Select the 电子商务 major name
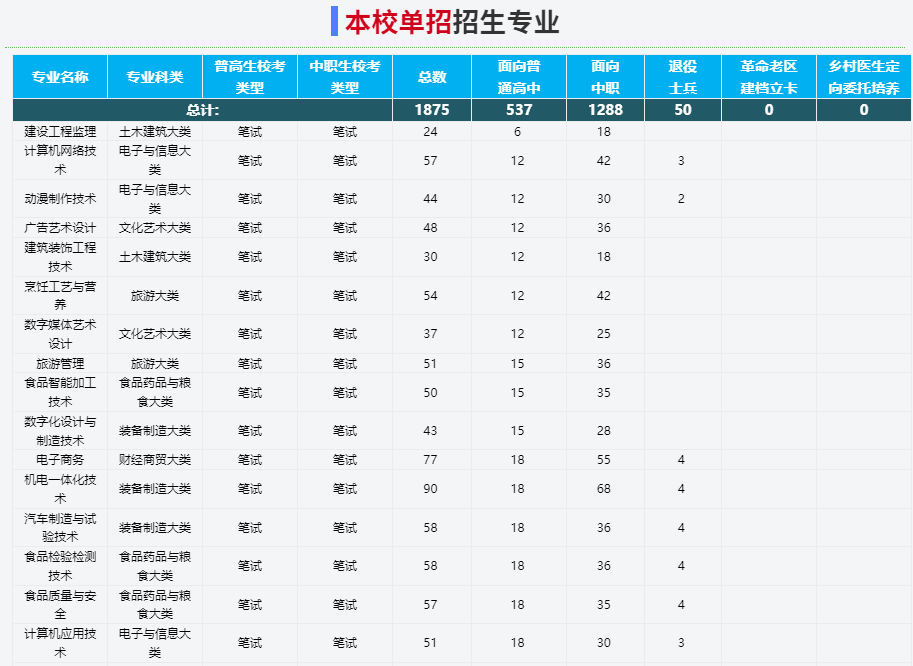Screen dimensions: 913x666 (60, 460)
